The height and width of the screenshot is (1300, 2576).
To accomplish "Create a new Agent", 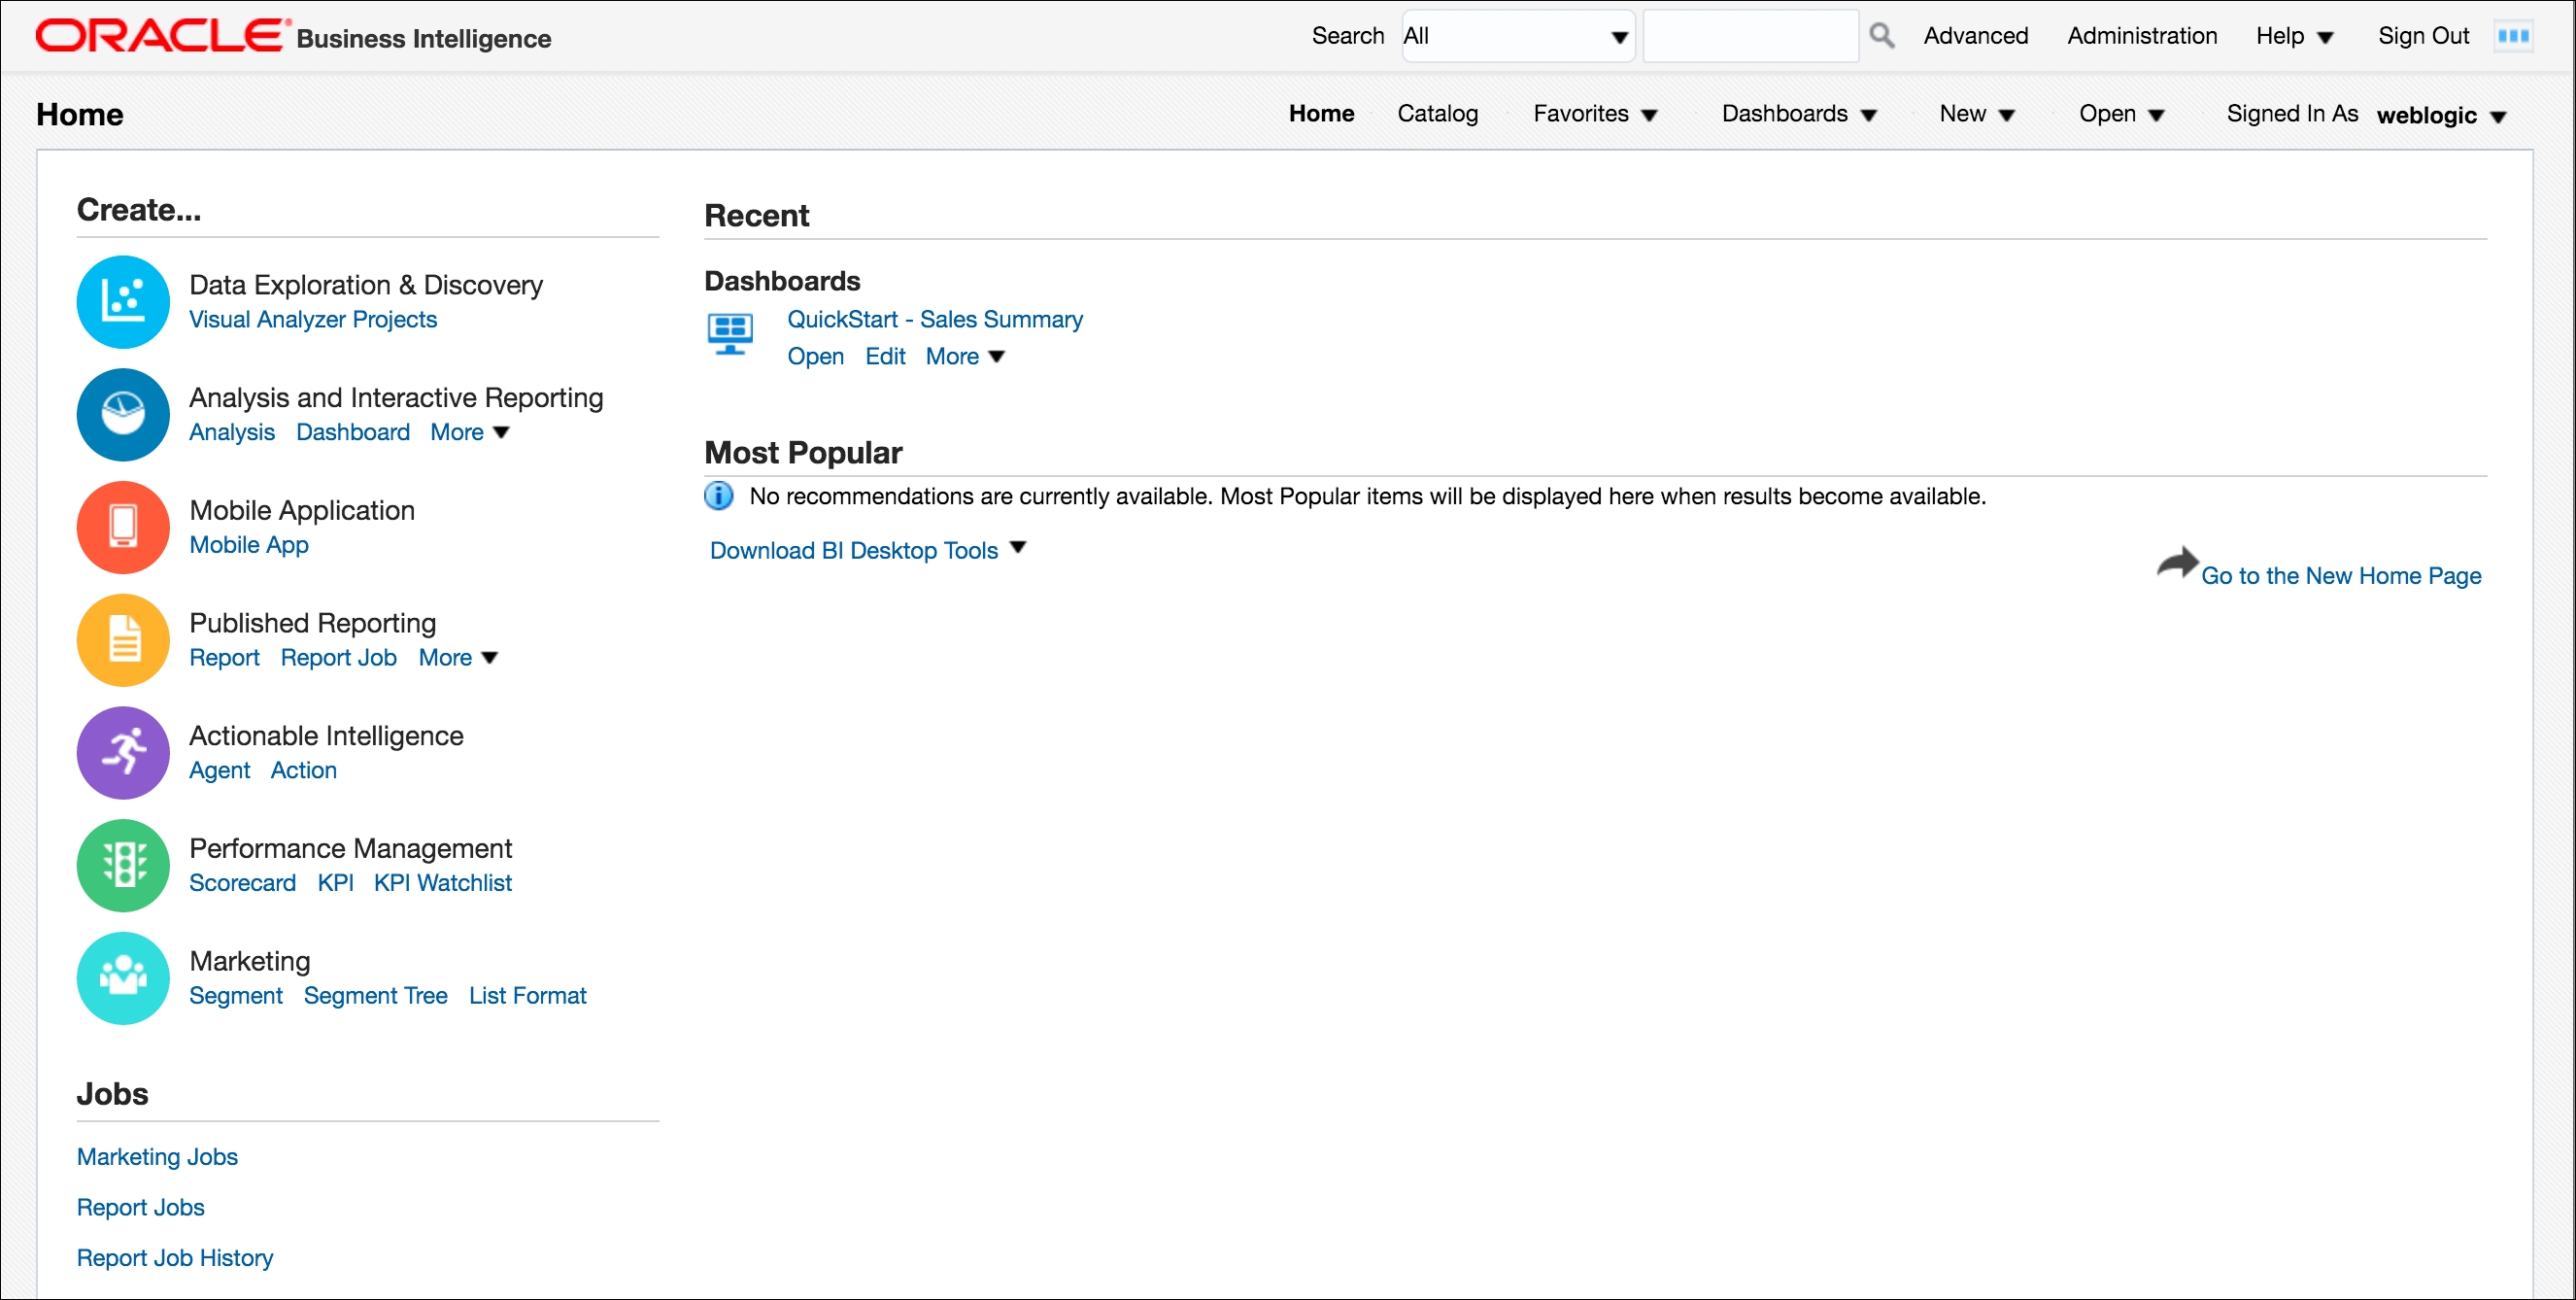I will [219, 770].
